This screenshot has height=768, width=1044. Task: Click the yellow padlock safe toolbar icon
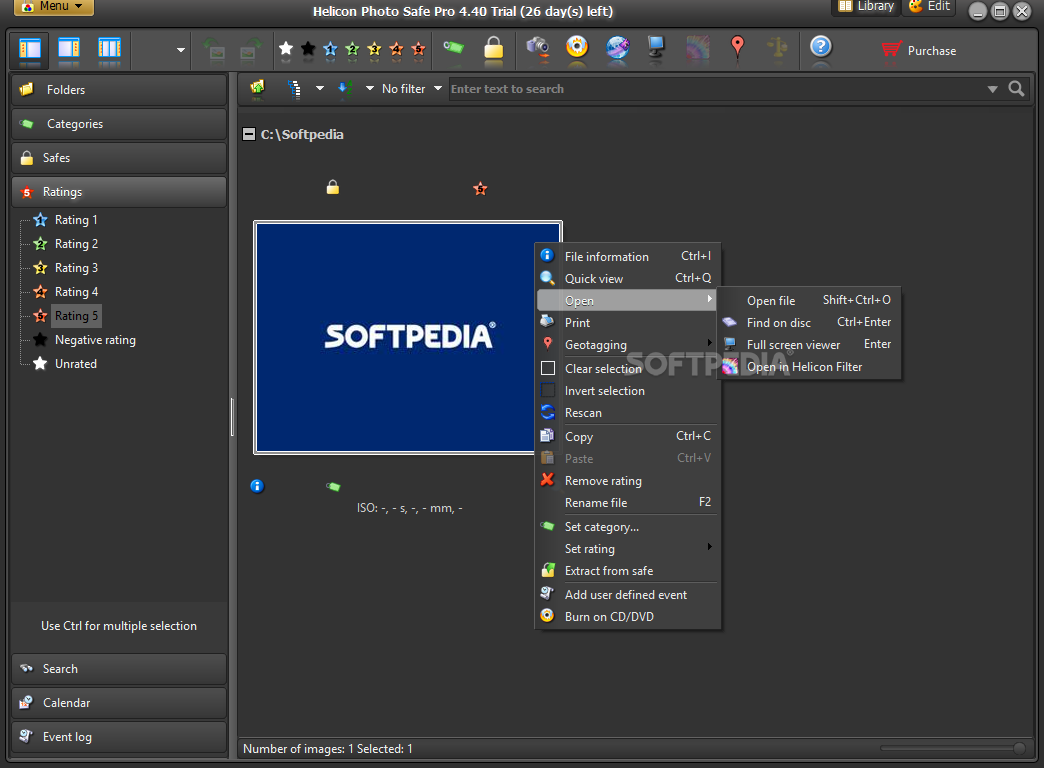[493, 48]
